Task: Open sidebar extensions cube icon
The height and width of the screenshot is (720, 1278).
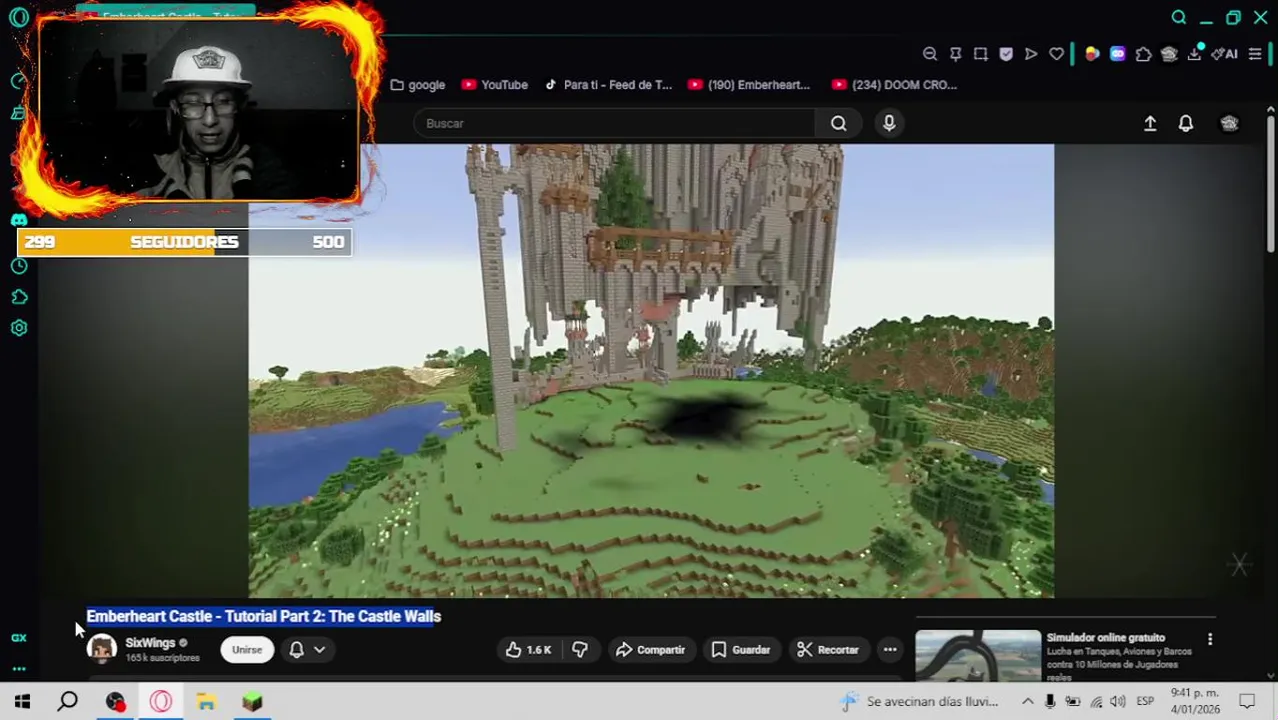Action: (x=19, y=297)
